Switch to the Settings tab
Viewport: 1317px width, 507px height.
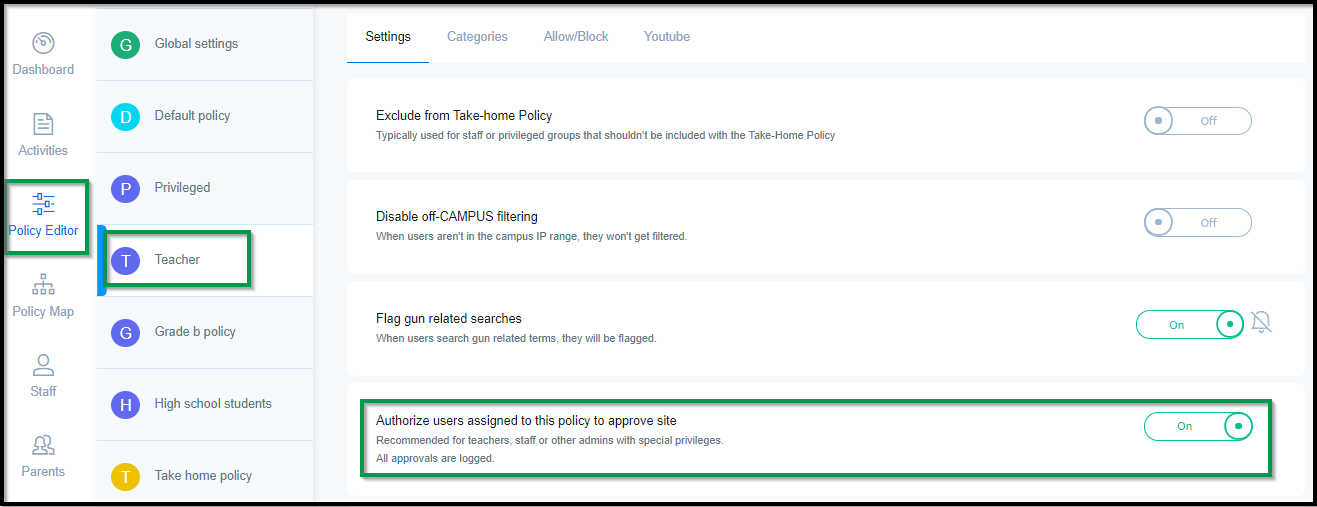click(388, 37)
